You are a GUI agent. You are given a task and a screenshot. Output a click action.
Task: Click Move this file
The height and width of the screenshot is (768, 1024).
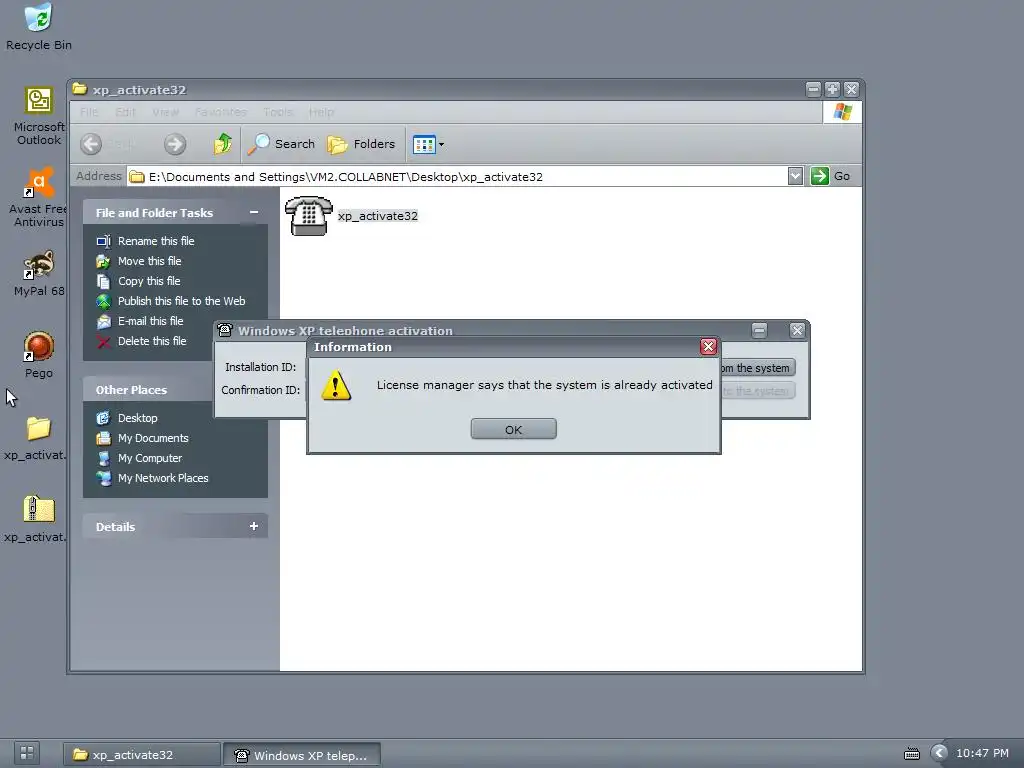[150, 261]
